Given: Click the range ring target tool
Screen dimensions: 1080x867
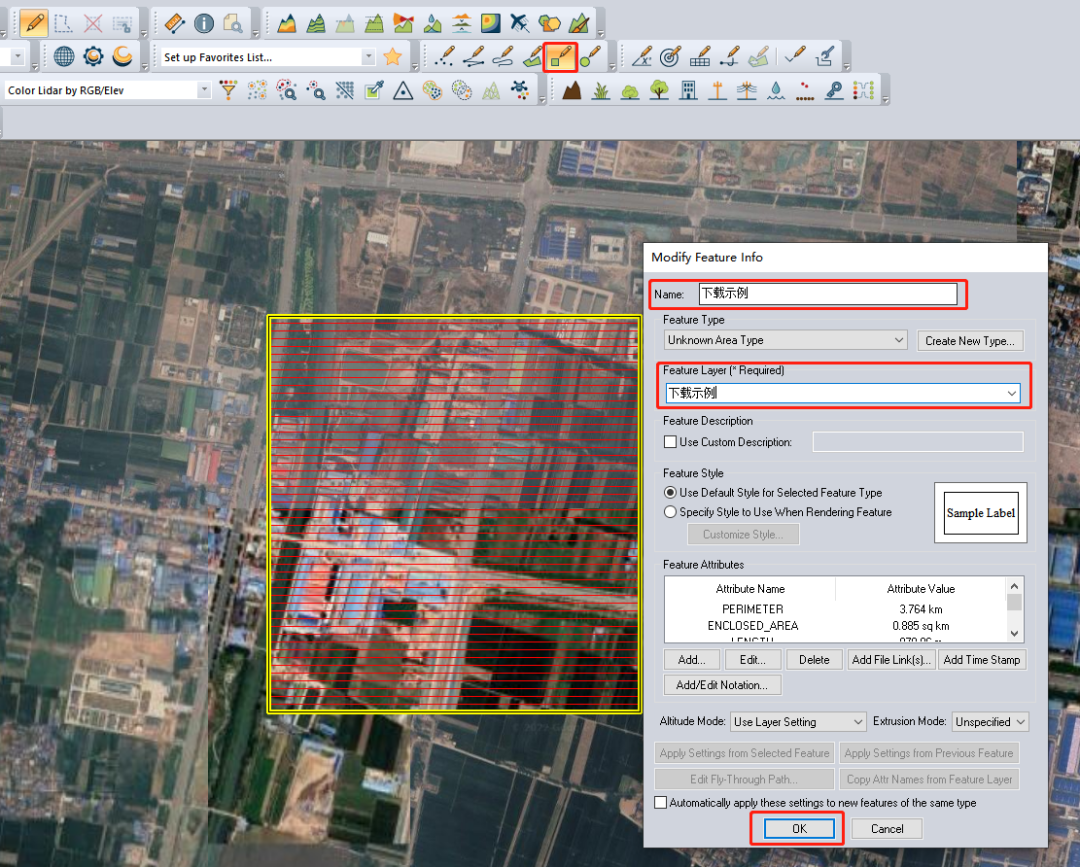Looking at the screenshot, I should click(x=670, y=57).
